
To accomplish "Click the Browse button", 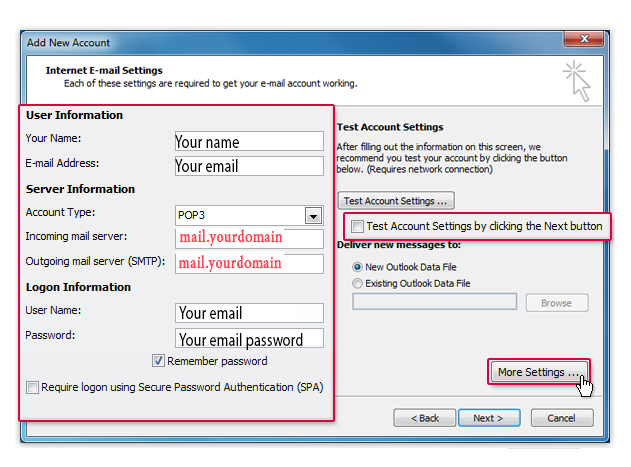I will [556, 302].
